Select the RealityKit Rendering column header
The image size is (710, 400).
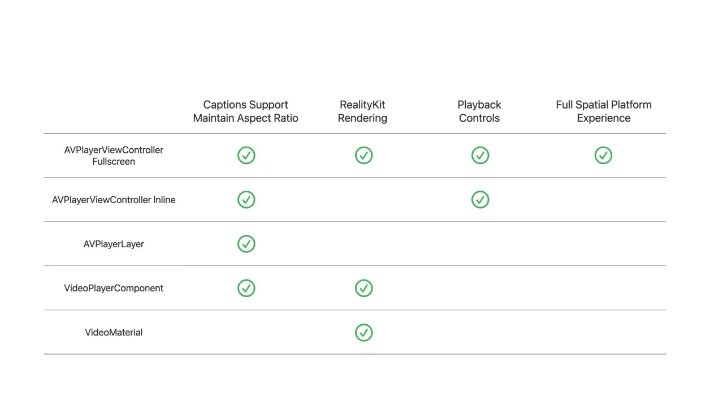click(364, 111)
